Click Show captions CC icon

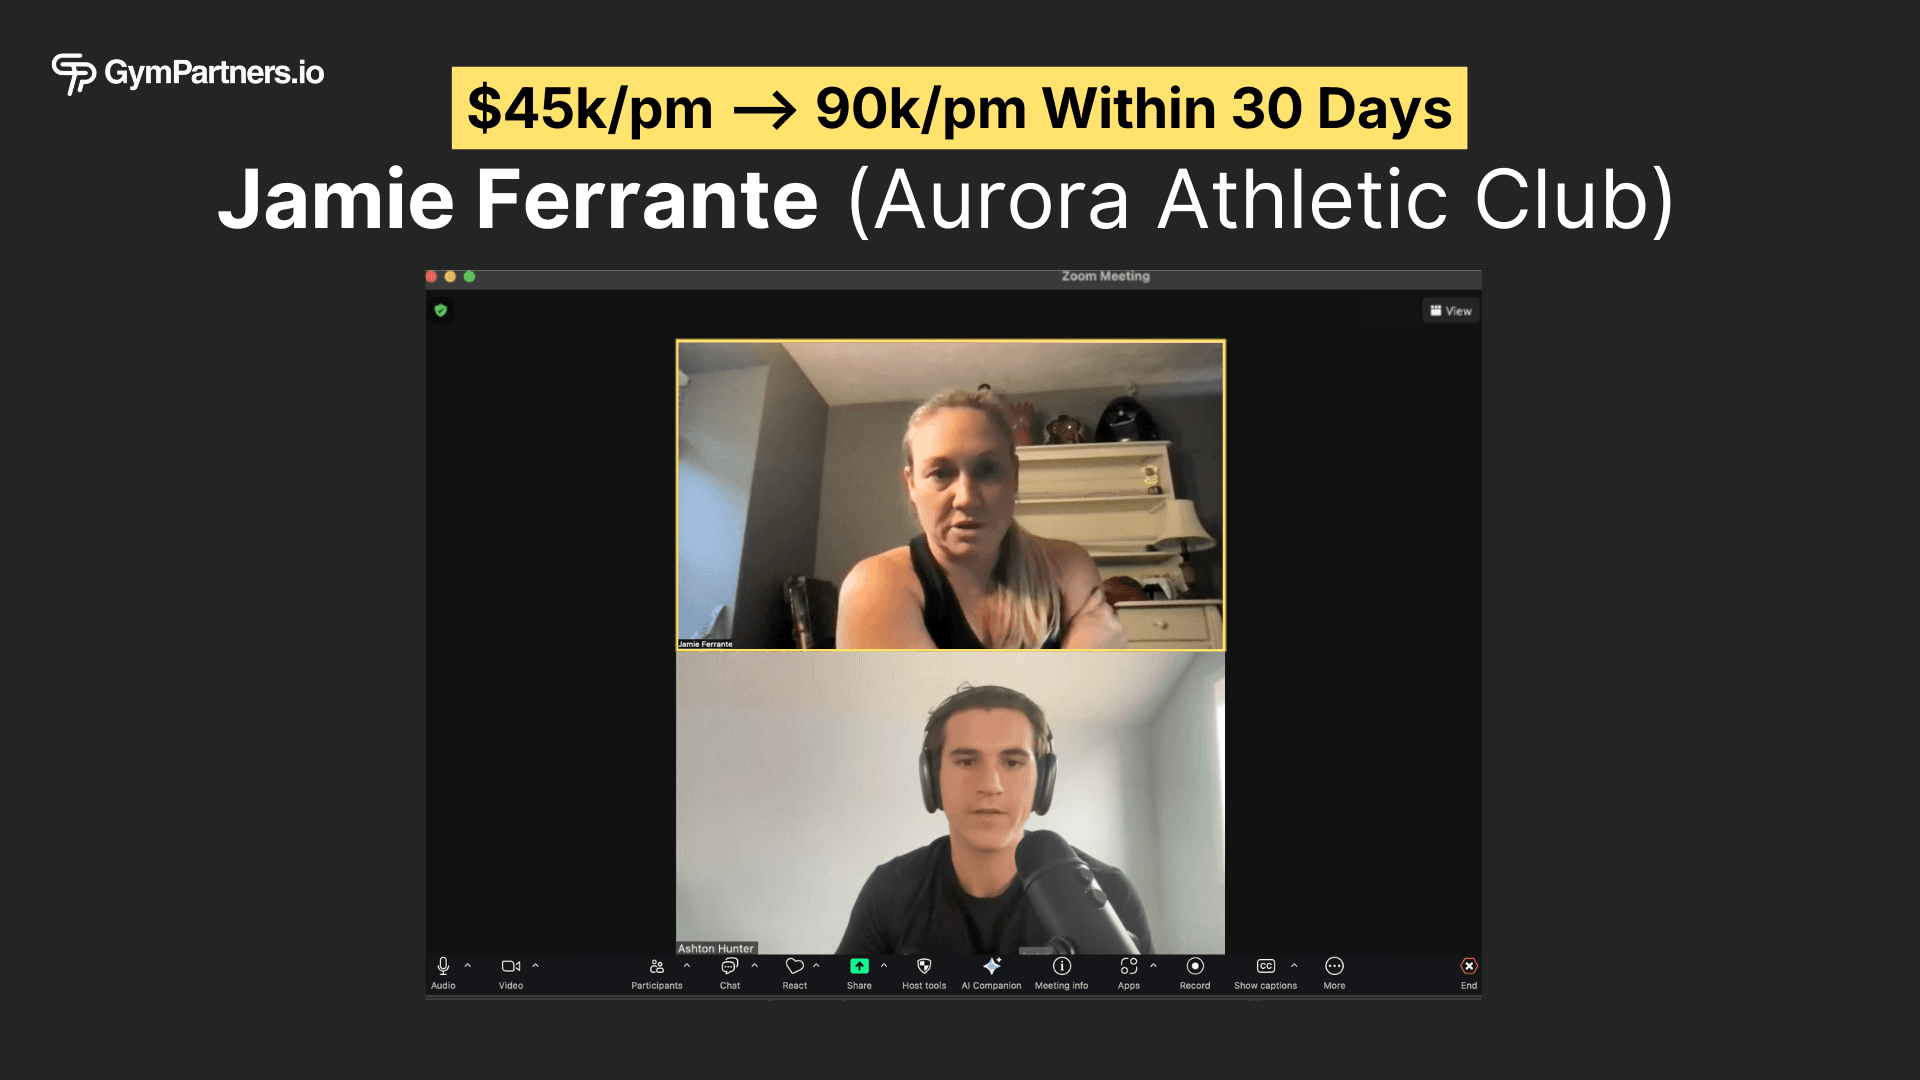coord(1266,966)
